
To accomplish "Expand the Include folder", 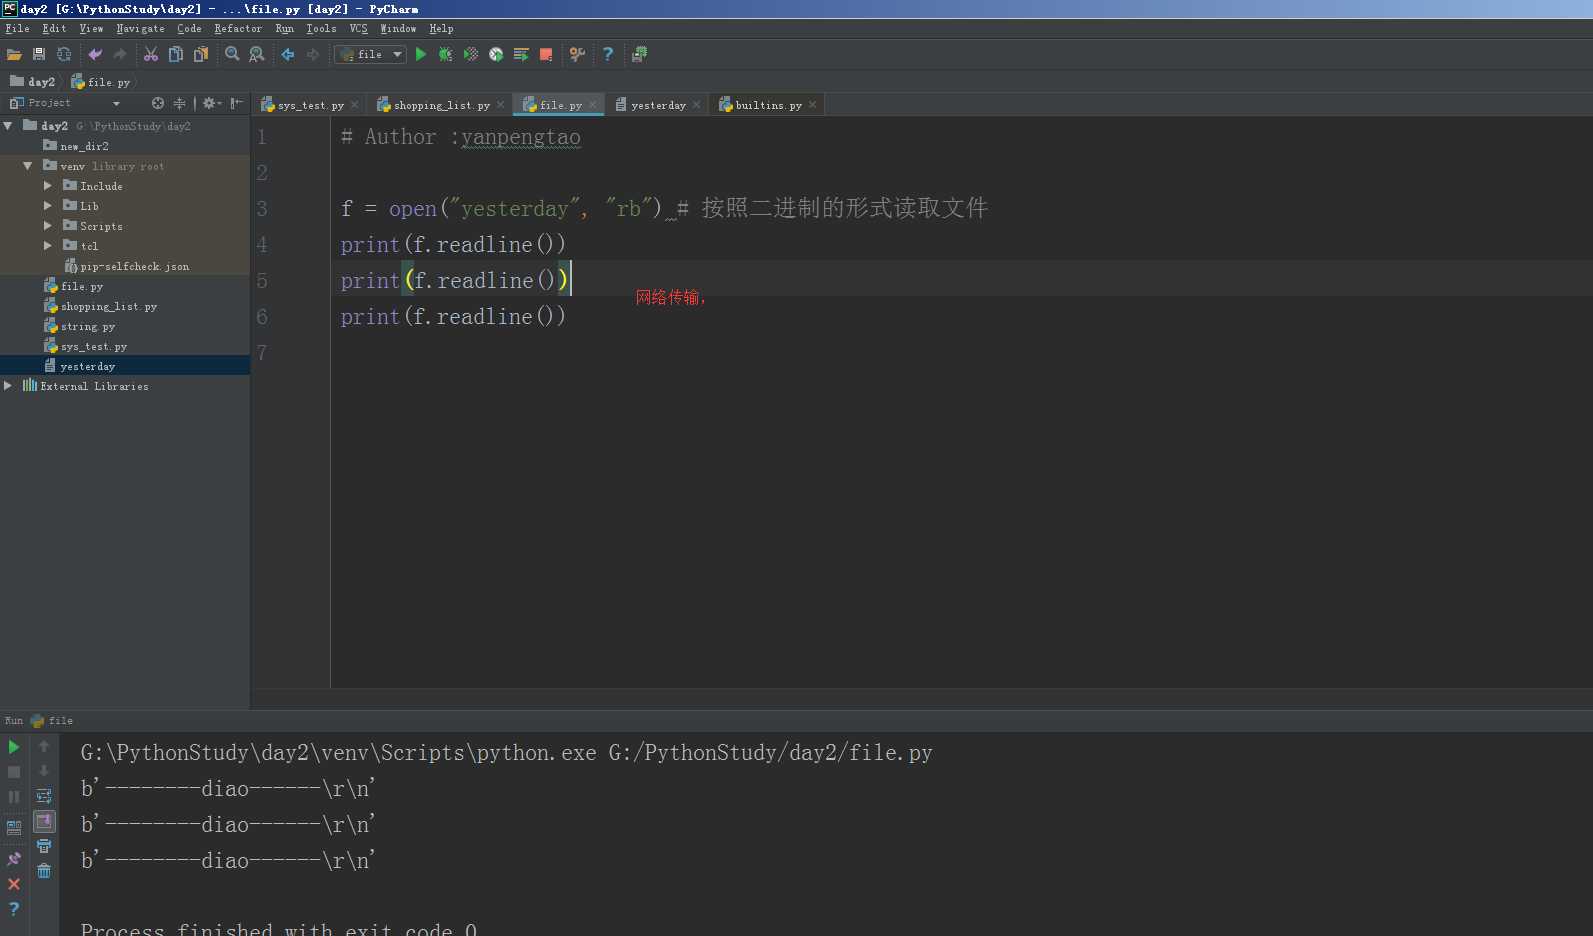I will [x=47, y=186].
